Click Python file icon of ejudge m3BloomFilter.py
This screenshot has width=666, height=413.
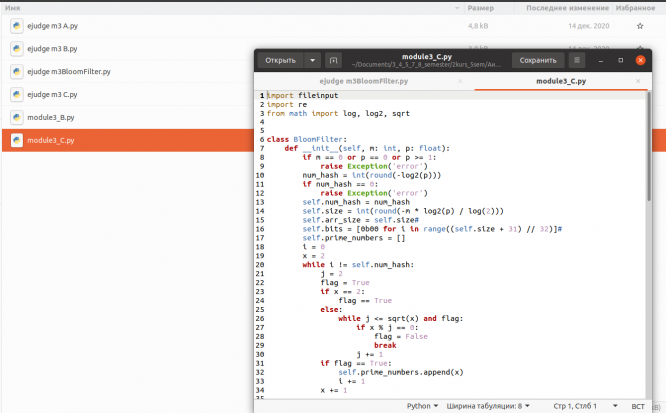(x=17, y=72)
